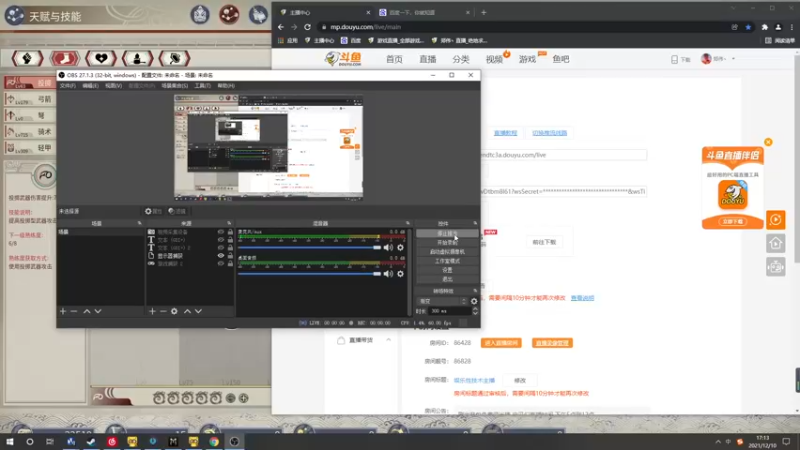Click the fist skill category icon
The image size is (800, 450).
27,58
